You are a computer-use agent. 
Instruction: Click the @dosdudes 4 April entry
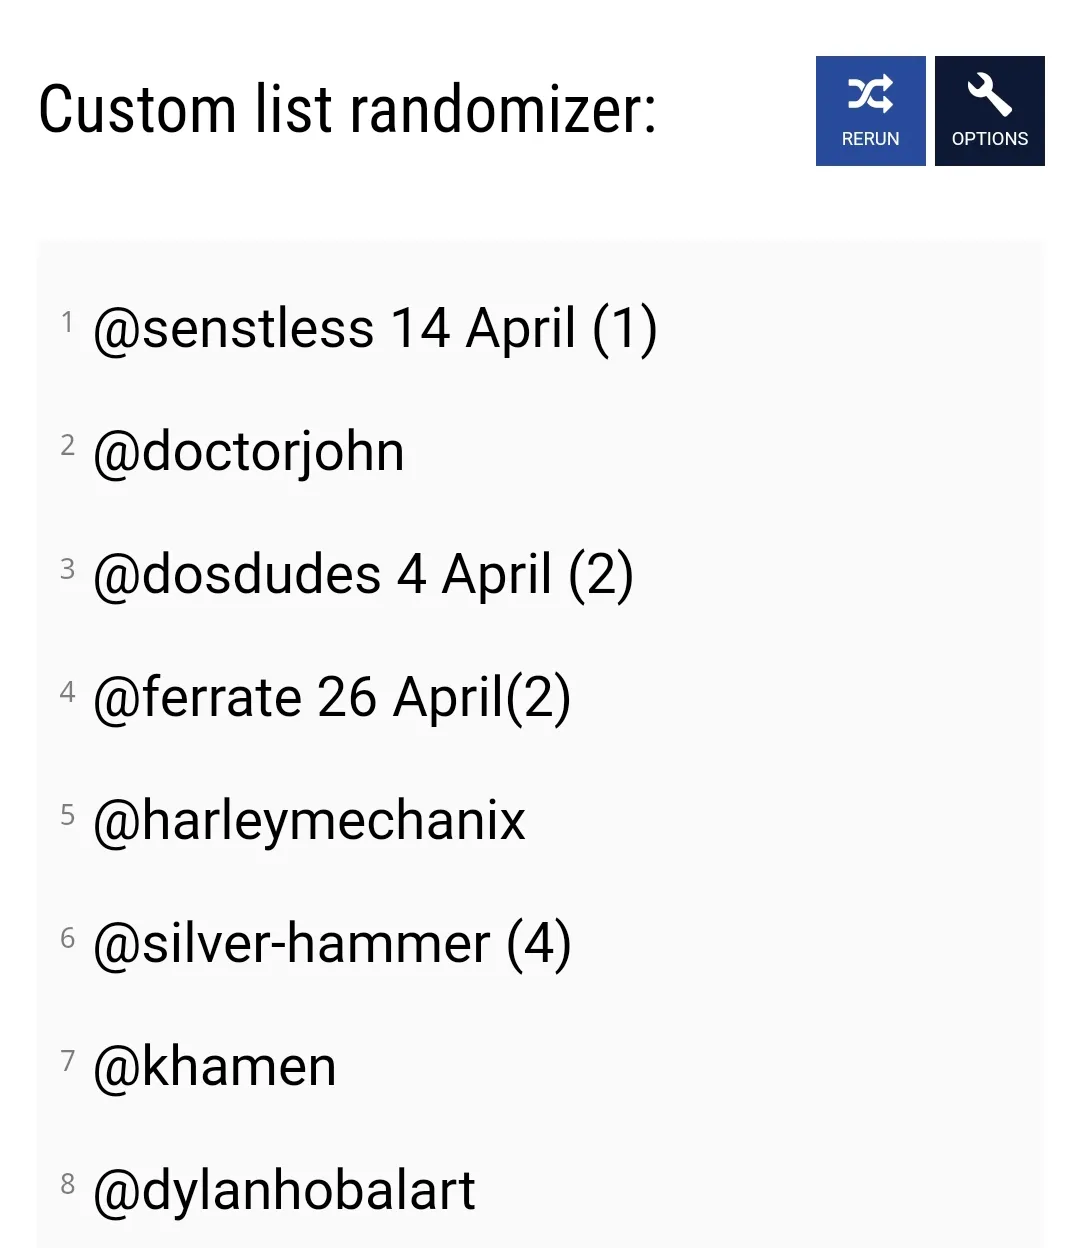[x=362, y=575]
